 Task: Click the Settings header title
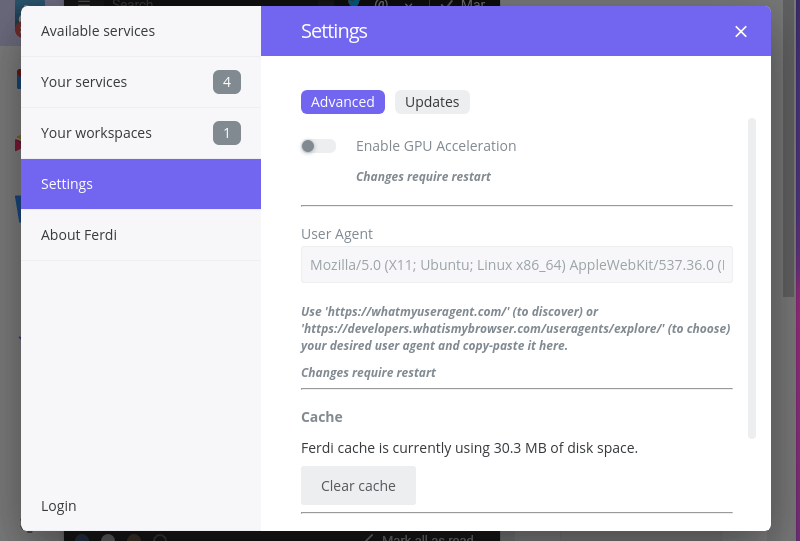[334, 32]
